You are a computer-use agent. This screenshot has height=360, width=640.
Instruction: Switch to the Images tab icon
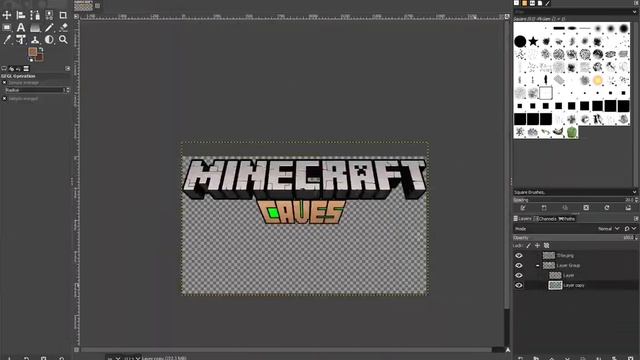pos(26,69)
